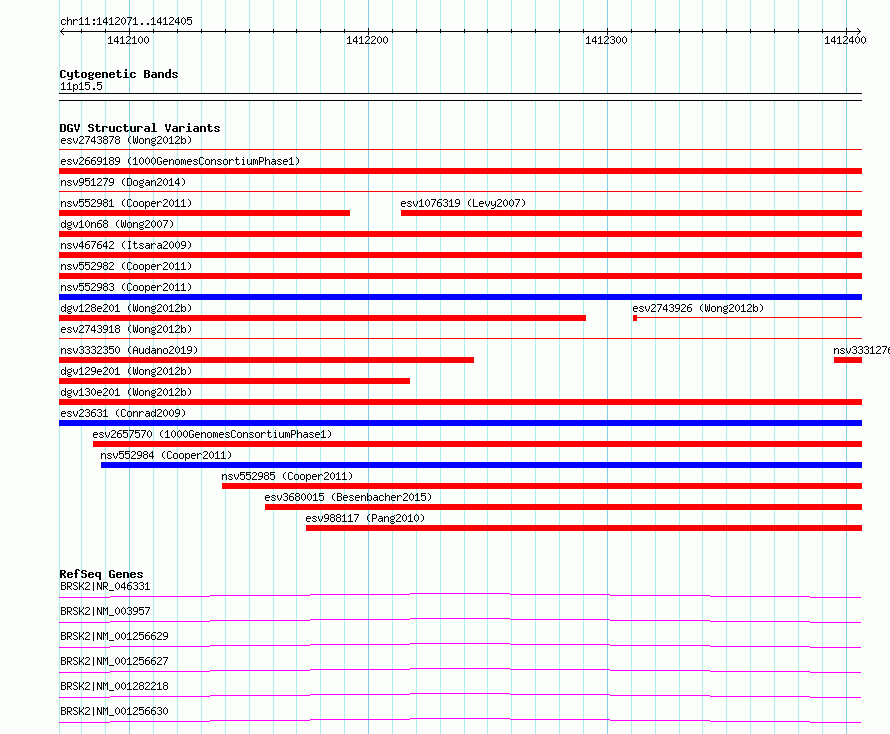This screenshot has width=890, height=734.
Task: Click BRSK2|NM_001256629 transcript label
Action: point(114,636)
